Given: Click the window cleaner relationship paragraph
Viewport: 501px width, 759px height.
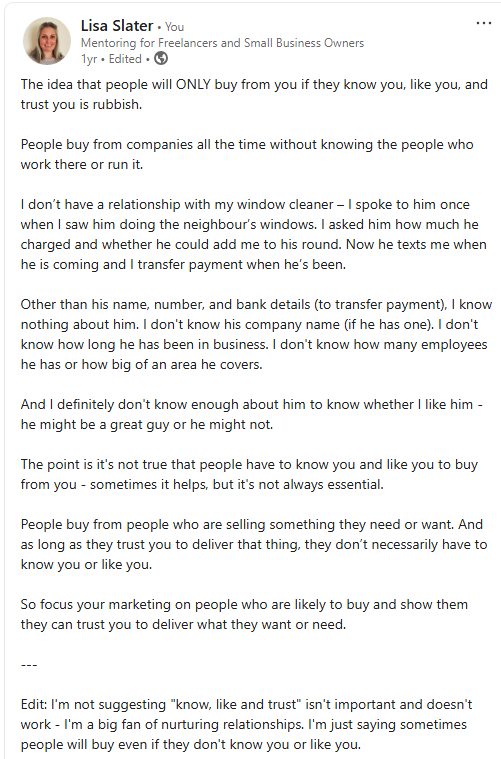Looking at the screenshot, I should [x=253, y=234].
